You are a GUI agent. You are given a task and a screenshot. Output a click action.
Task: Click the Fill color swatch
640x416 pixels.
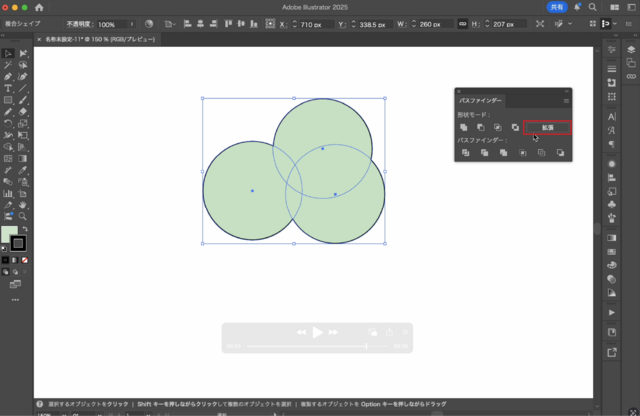[9, 234]
